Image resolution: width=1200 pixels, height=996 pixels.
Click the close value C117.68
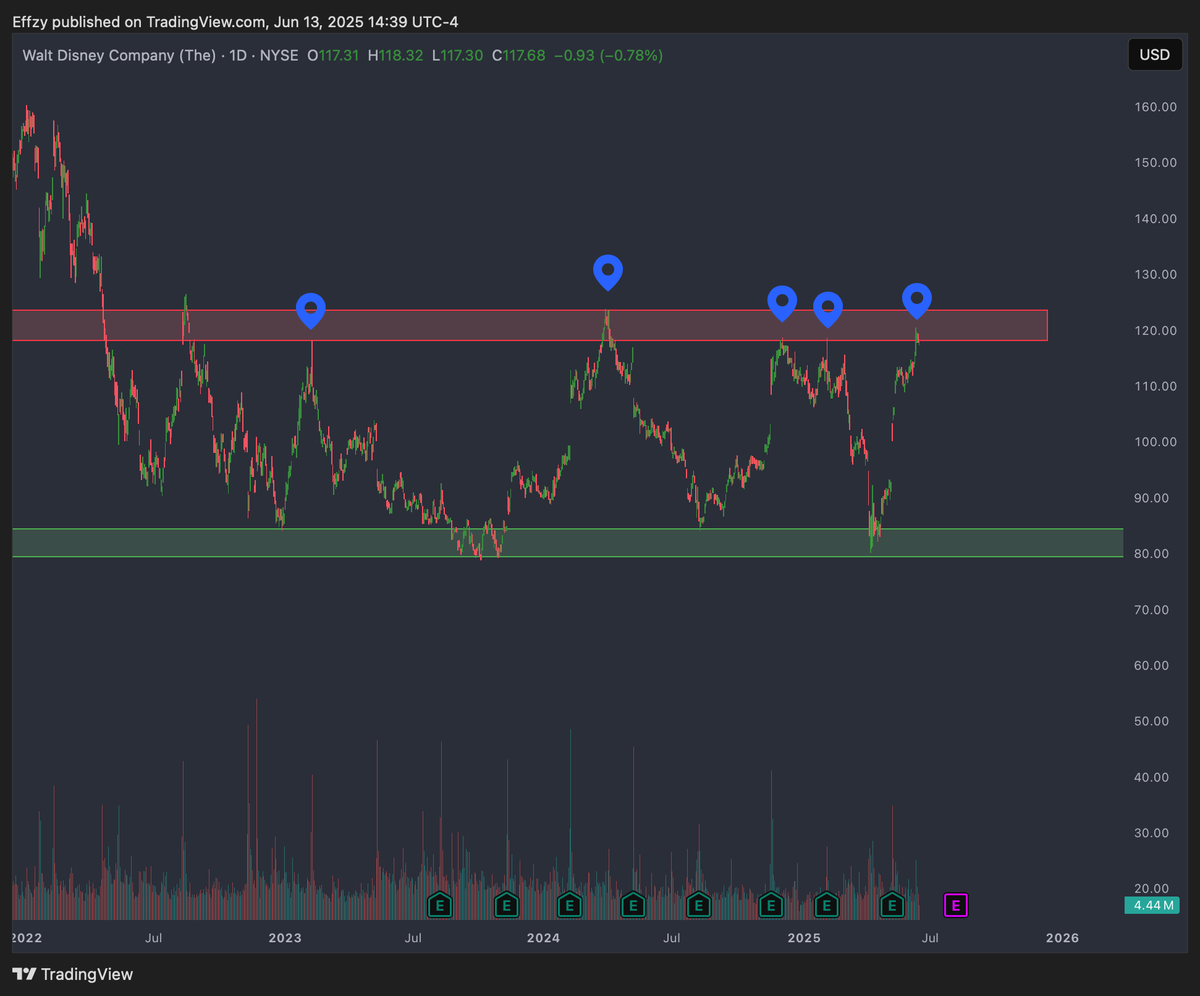519,55
